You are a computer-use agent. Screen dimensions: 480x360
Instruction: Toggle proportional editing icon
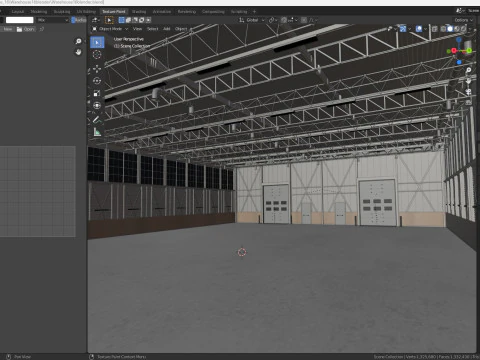(304, 20)
